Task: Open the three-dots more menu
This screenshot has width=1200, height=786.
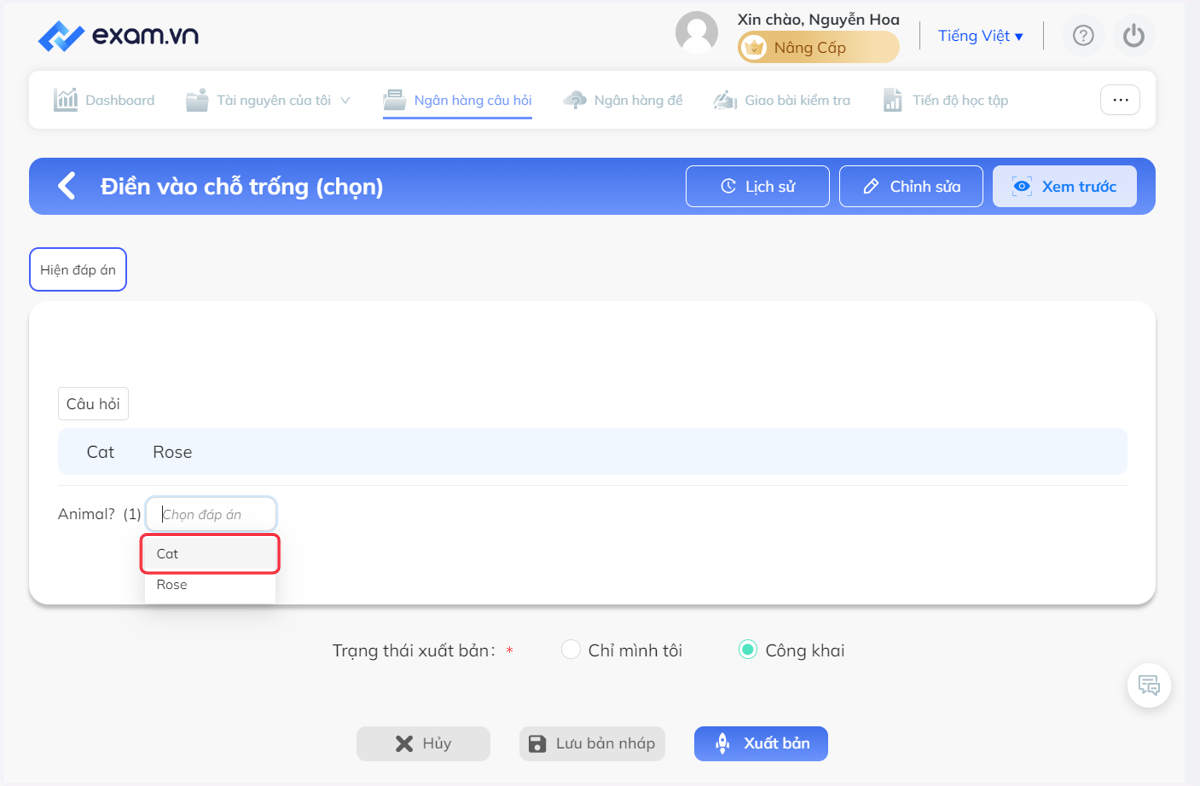Action: 1120,100
